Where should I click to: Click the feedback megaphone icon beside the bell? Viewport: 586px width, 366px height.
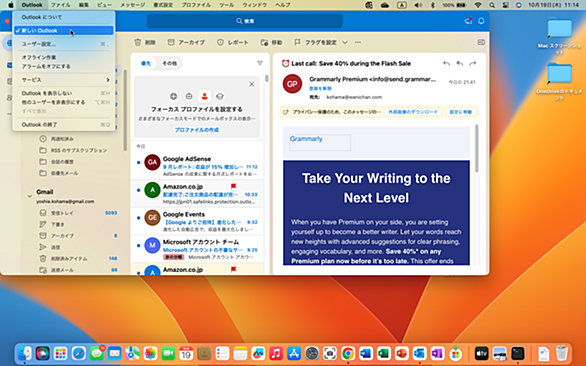coord(468,21)
